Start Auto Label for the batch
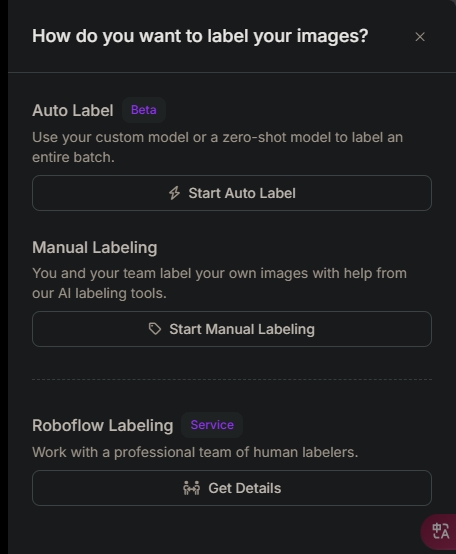 tap(232, 193)
